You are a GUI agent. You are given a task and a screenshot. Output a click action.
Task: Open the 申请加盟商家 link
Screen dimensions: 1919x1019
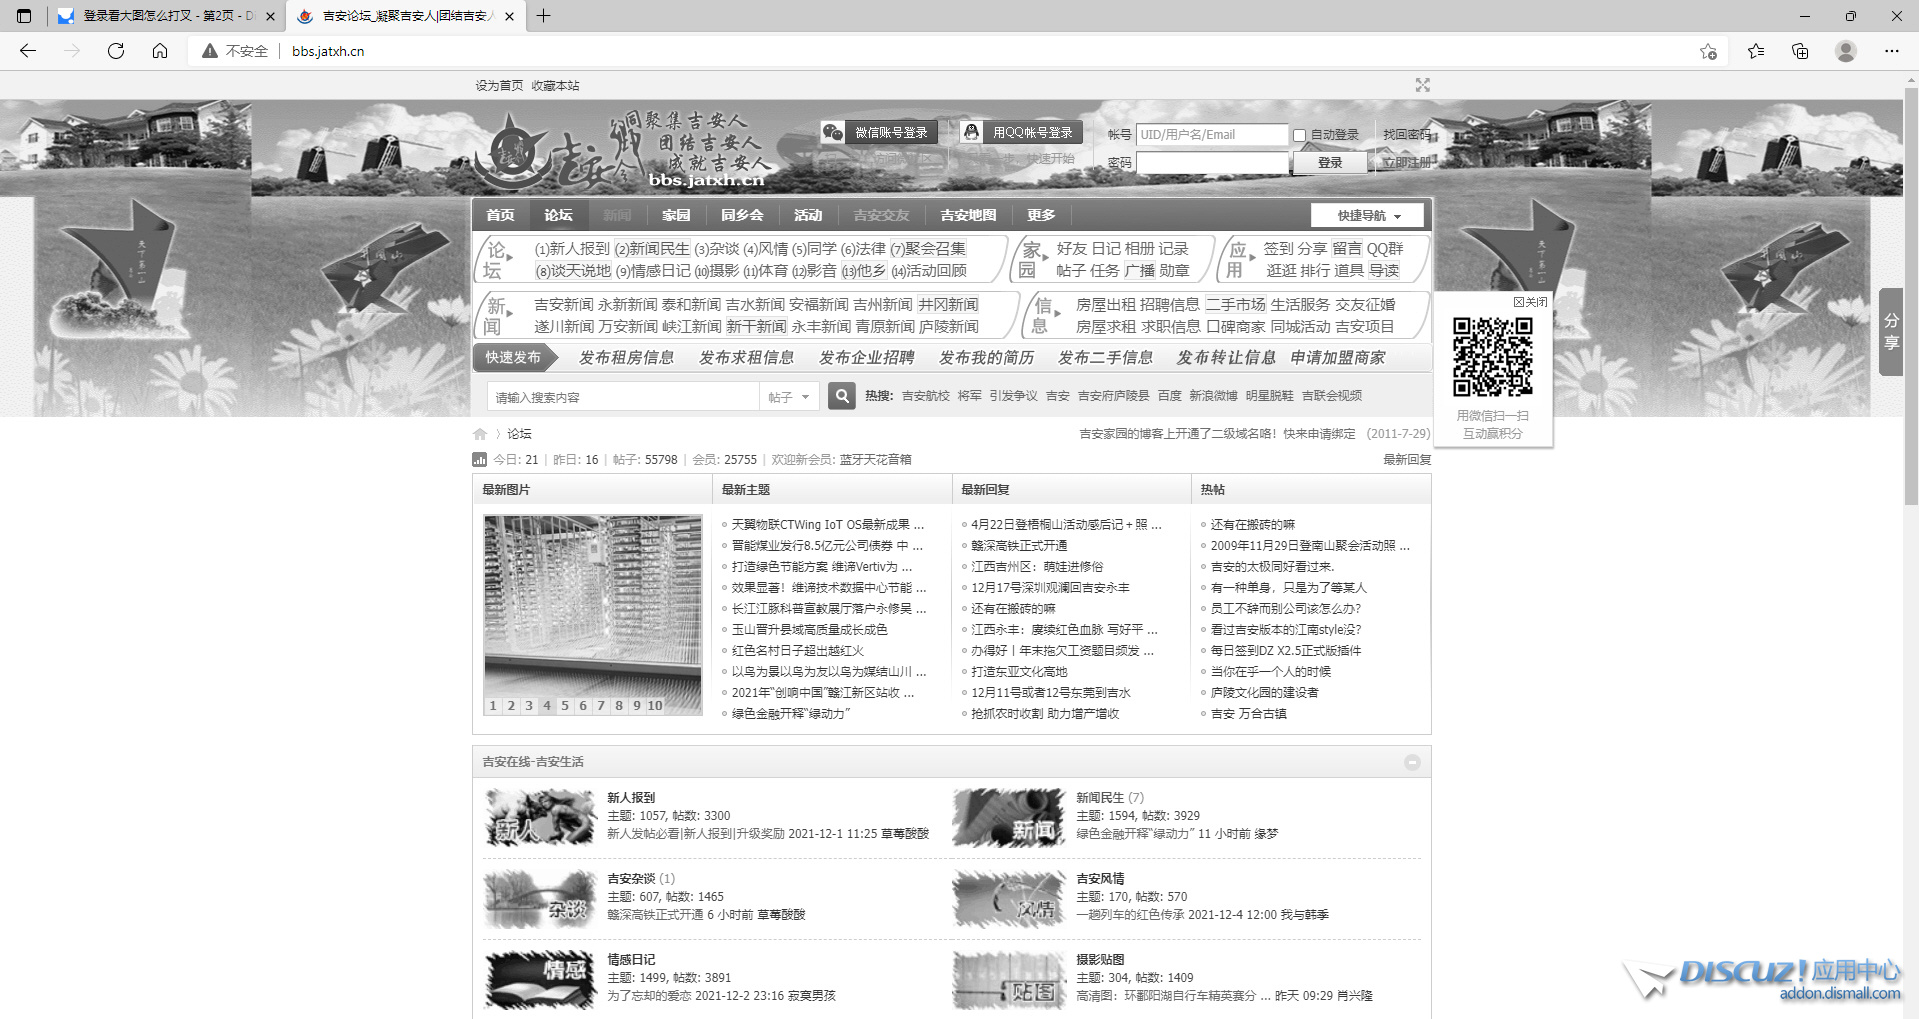tap(1338, 357)
